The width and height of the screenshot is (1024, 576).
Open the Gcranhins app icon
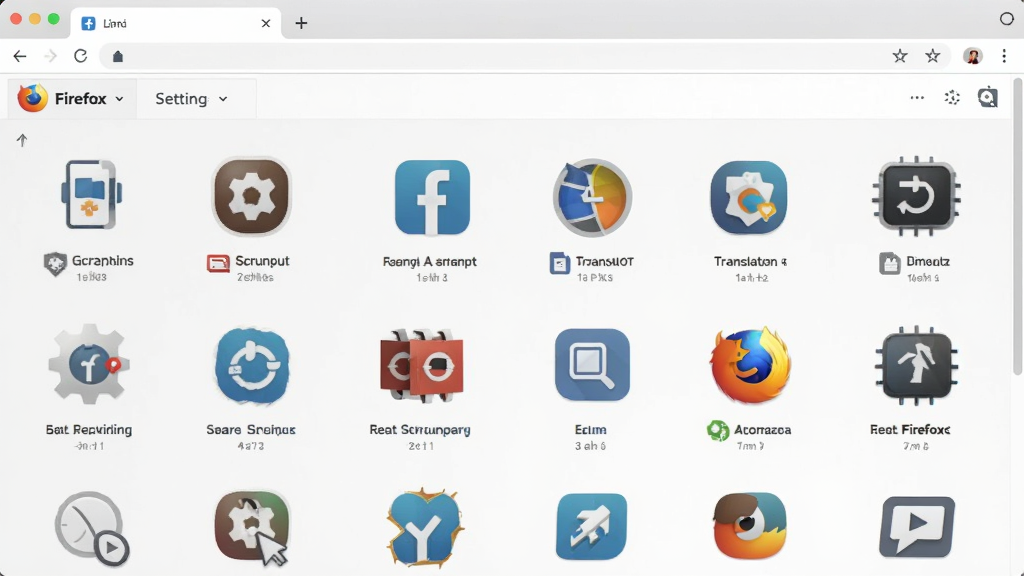[91, 195]
